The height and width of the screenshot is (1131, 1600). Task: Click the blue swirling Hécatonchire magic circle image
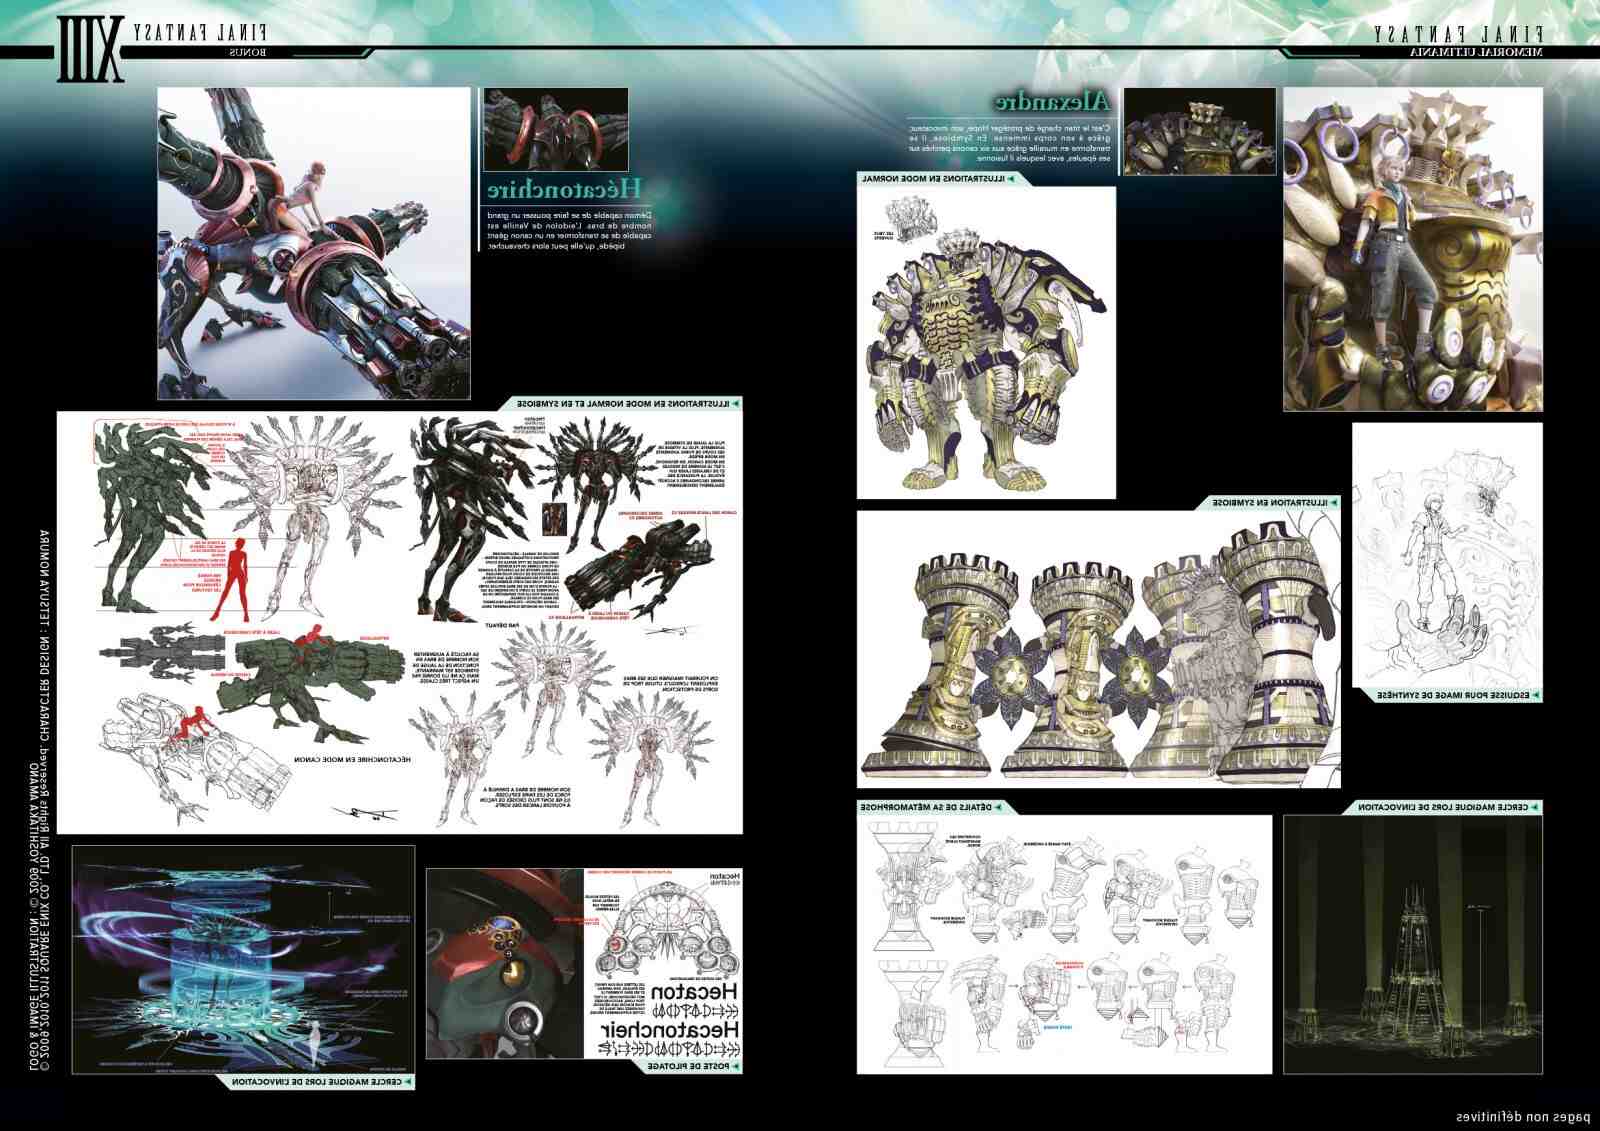[243, 958]
